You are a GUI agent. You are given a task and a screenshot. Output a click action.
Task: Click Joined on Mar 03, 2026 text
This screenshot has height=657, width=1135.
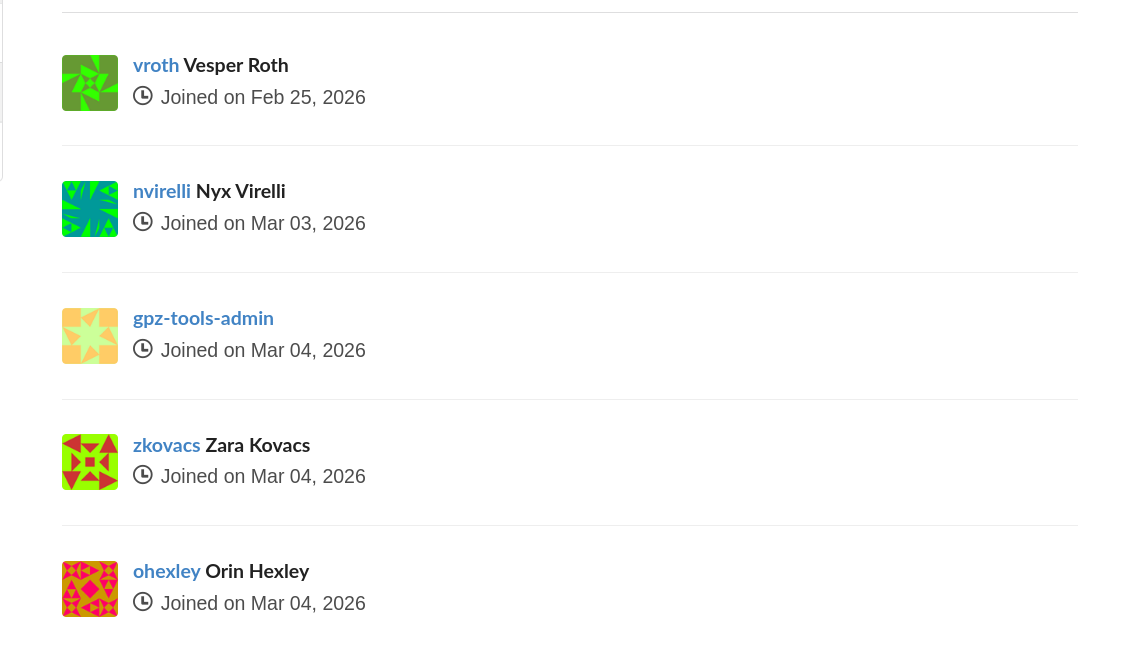click(x=263, y=223)
